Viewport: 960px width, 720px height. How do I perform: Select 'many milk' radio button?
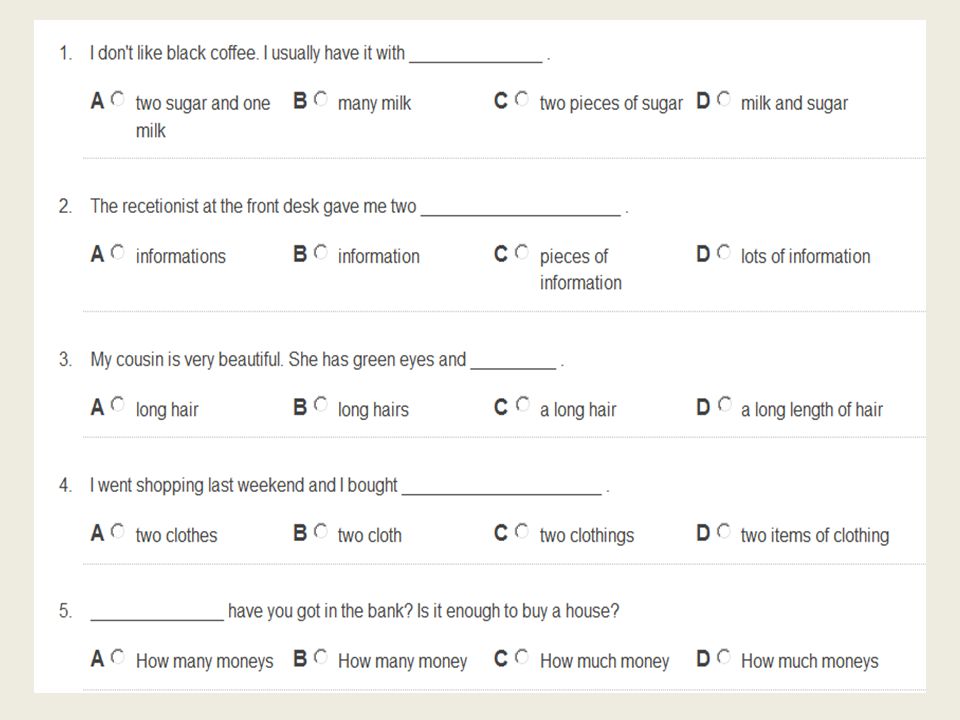321,99
